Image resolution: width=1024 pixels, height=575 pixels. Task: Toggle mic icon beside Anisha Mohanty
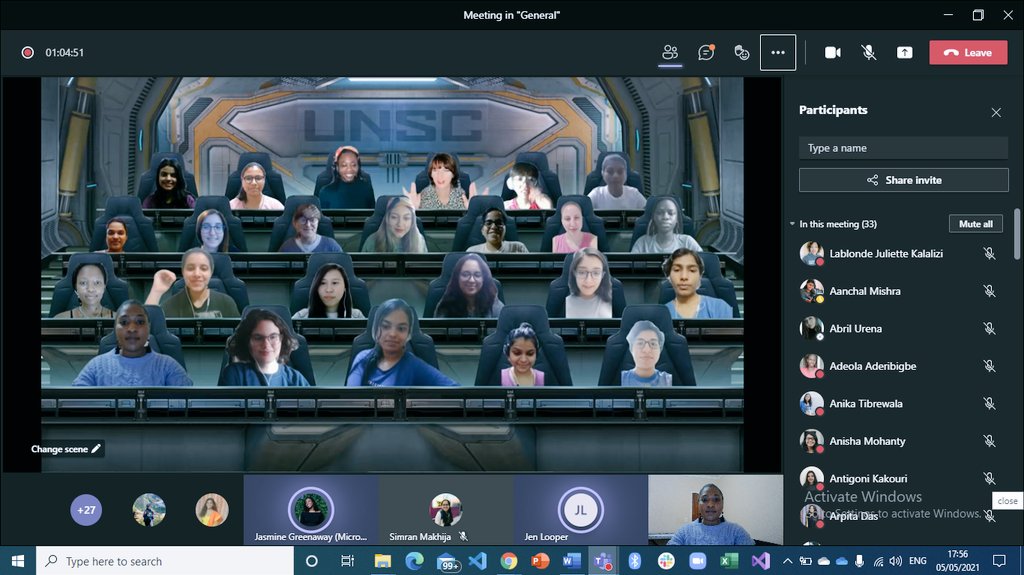click(x=989, y=441)
